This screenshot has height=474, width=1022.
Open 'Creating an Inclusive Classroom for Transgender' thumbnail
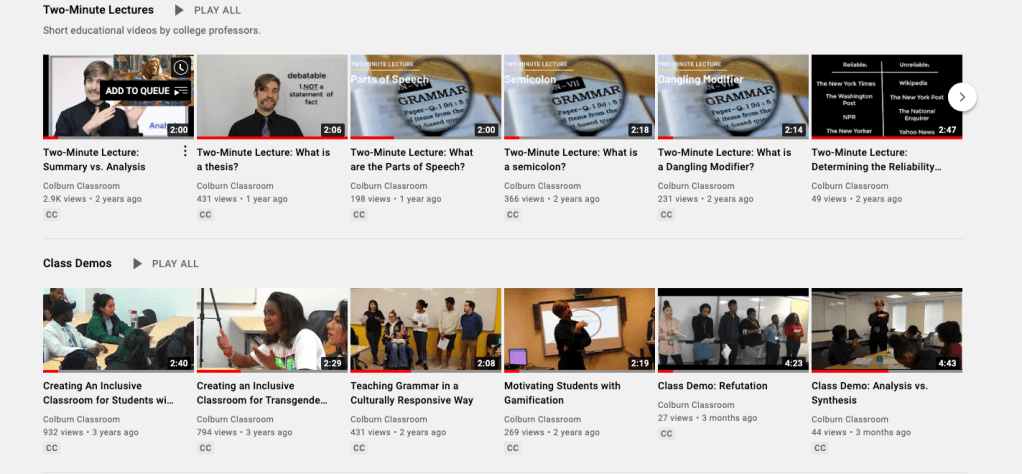point(271,330)
